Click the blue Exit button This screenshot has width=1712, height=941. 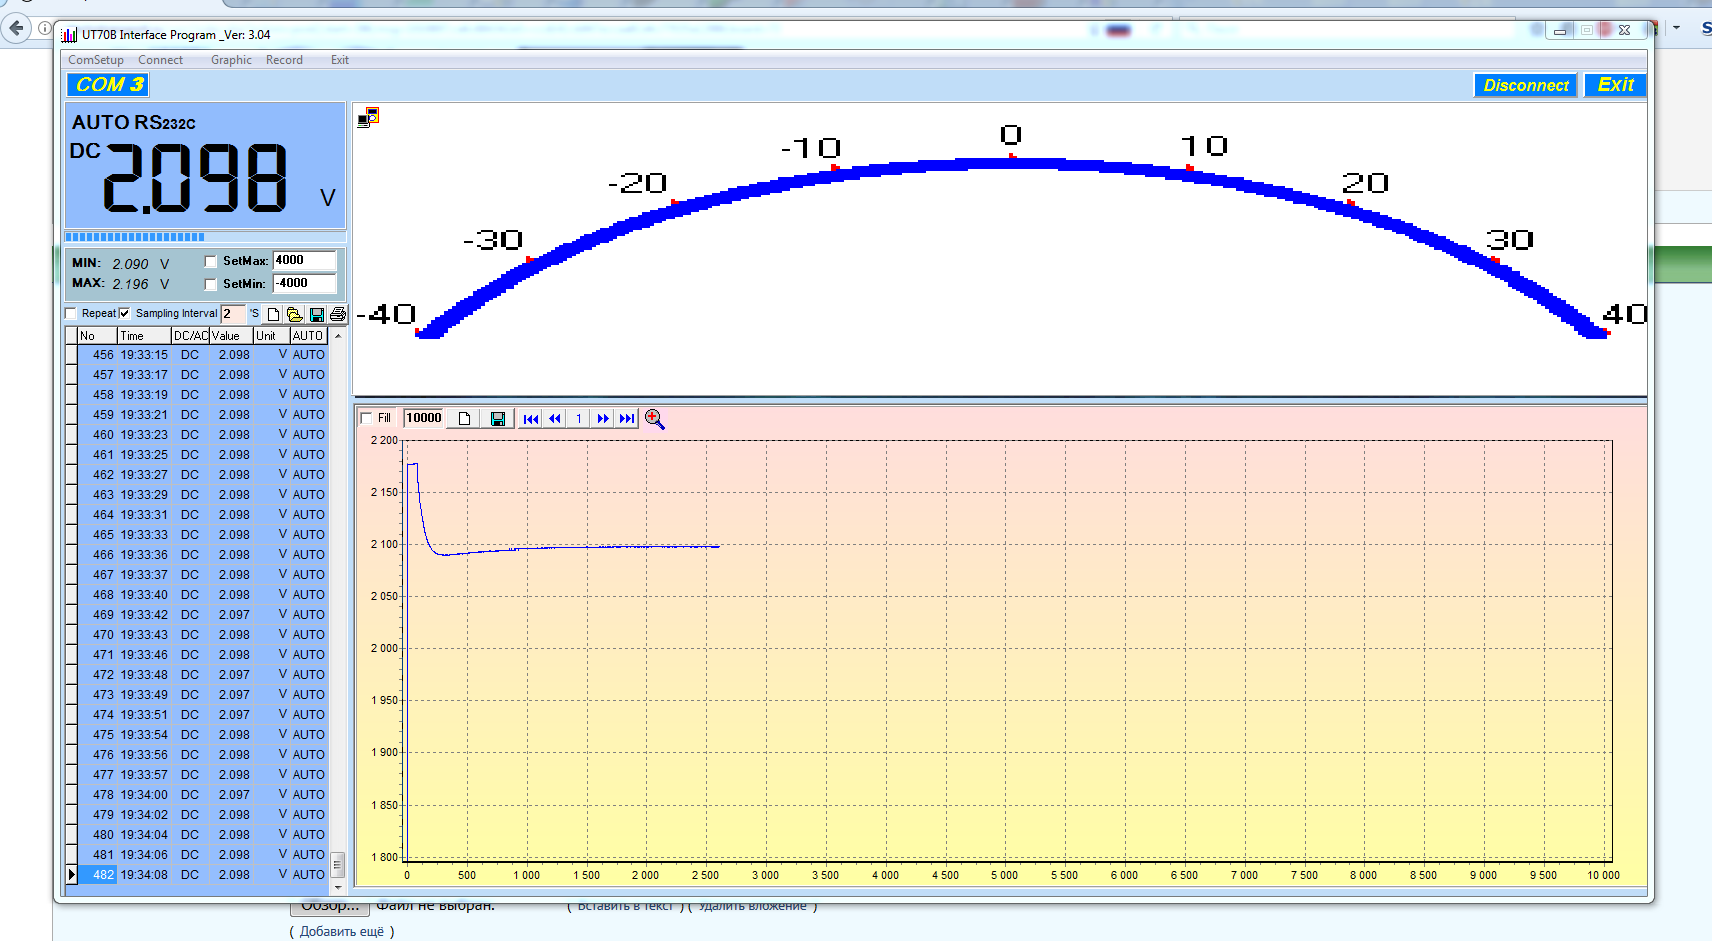coord(1615,85)
